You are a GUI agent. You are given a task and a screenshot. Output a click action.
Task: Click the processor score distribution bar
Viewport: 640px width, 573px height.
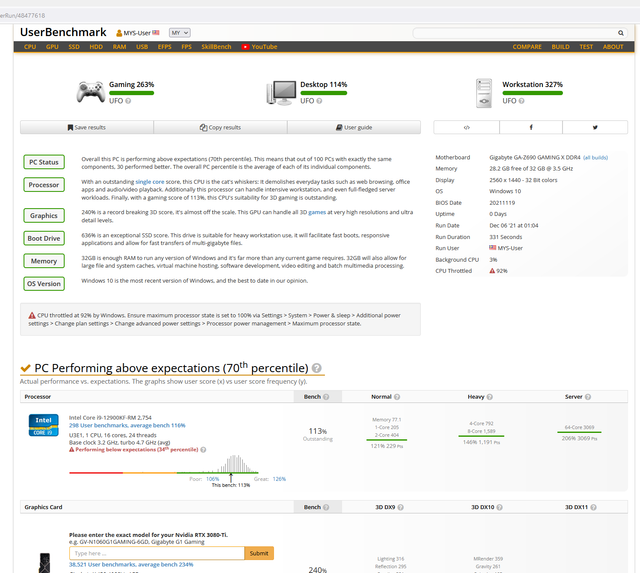click(163, 473)
